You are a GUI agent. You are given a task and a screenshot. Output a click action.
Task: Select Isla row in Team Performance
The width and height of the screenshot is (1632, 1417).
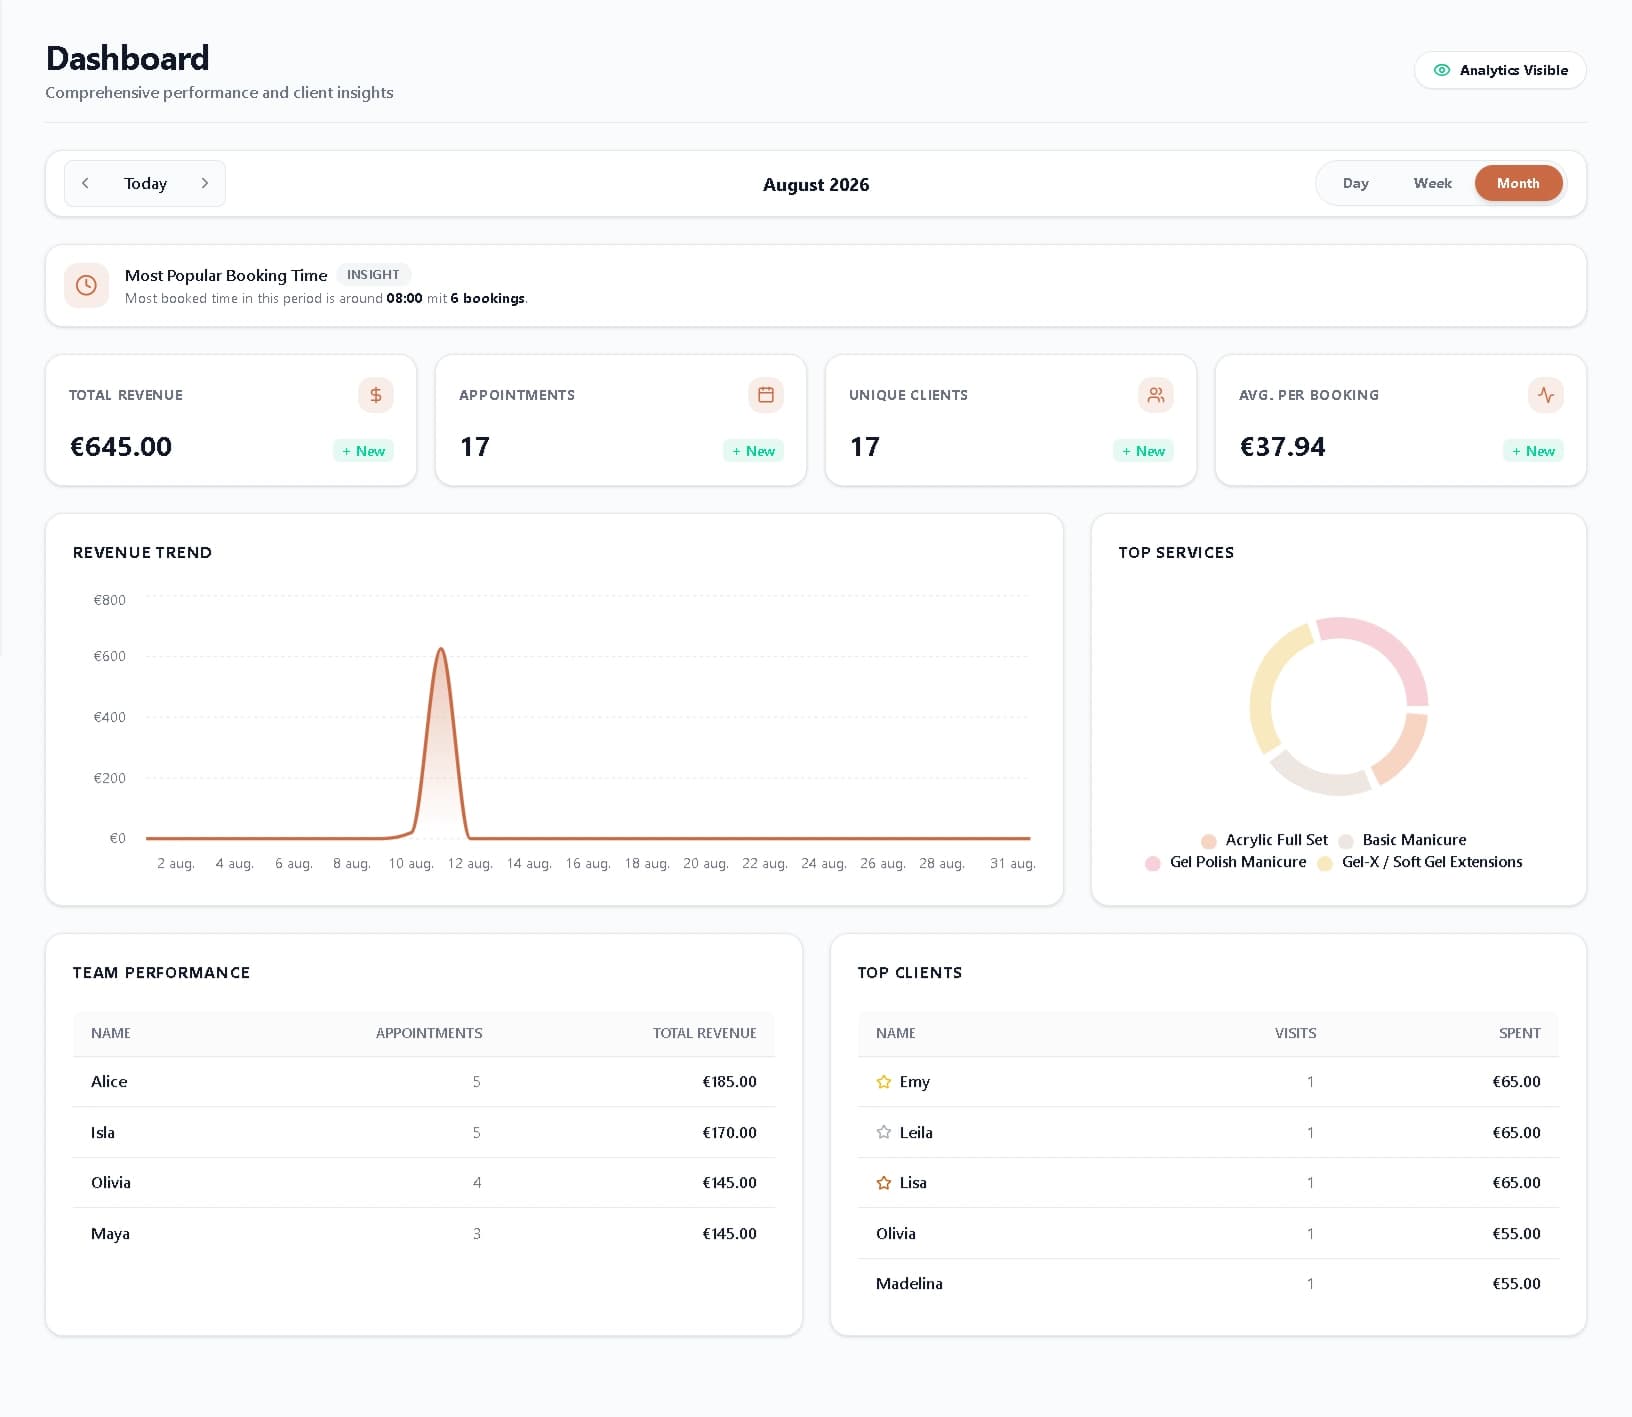point(424,1132)
